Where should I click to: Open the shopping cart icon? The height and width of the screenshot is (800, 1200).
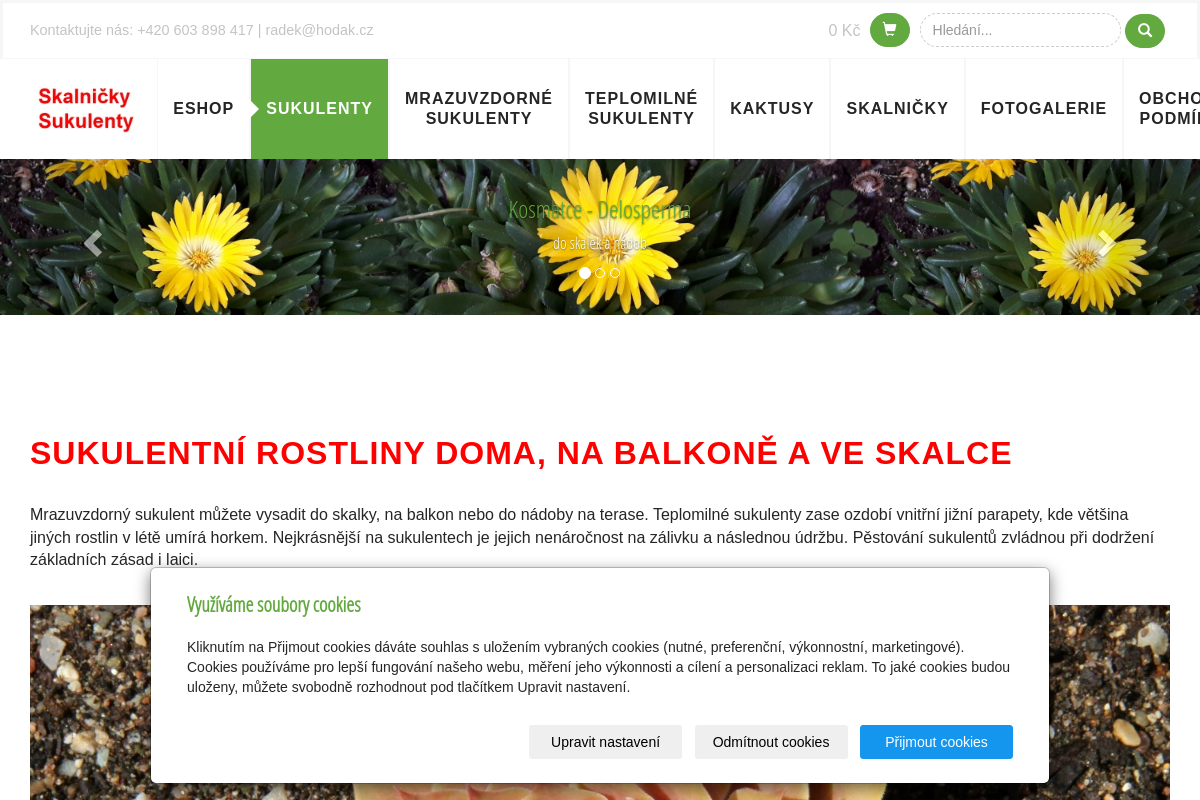888,30
